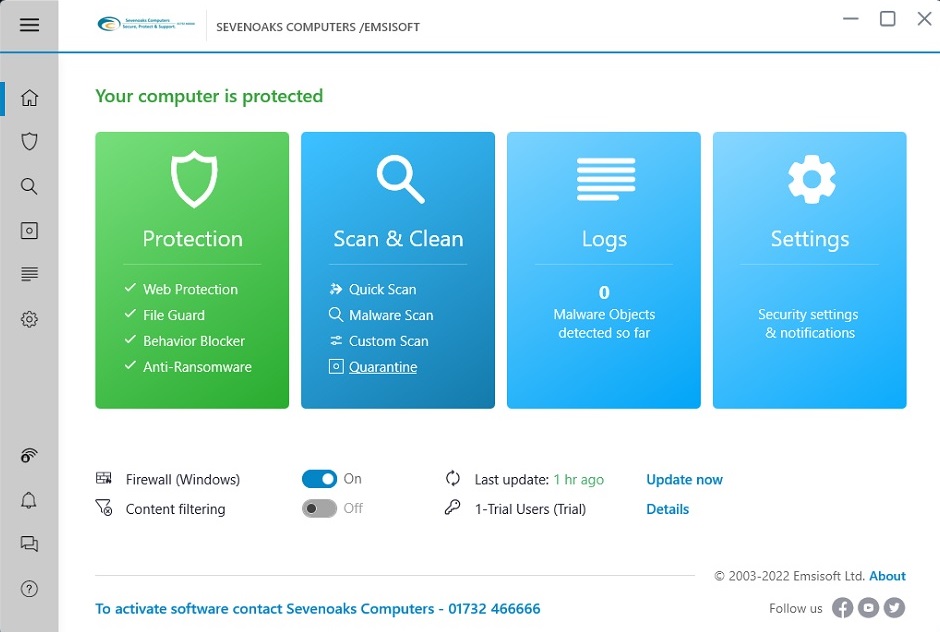Viewport: 940px width, 632px height.
Task: Click '1-Trial Users (Trial)' license text
Action: [x=531, y=509]
